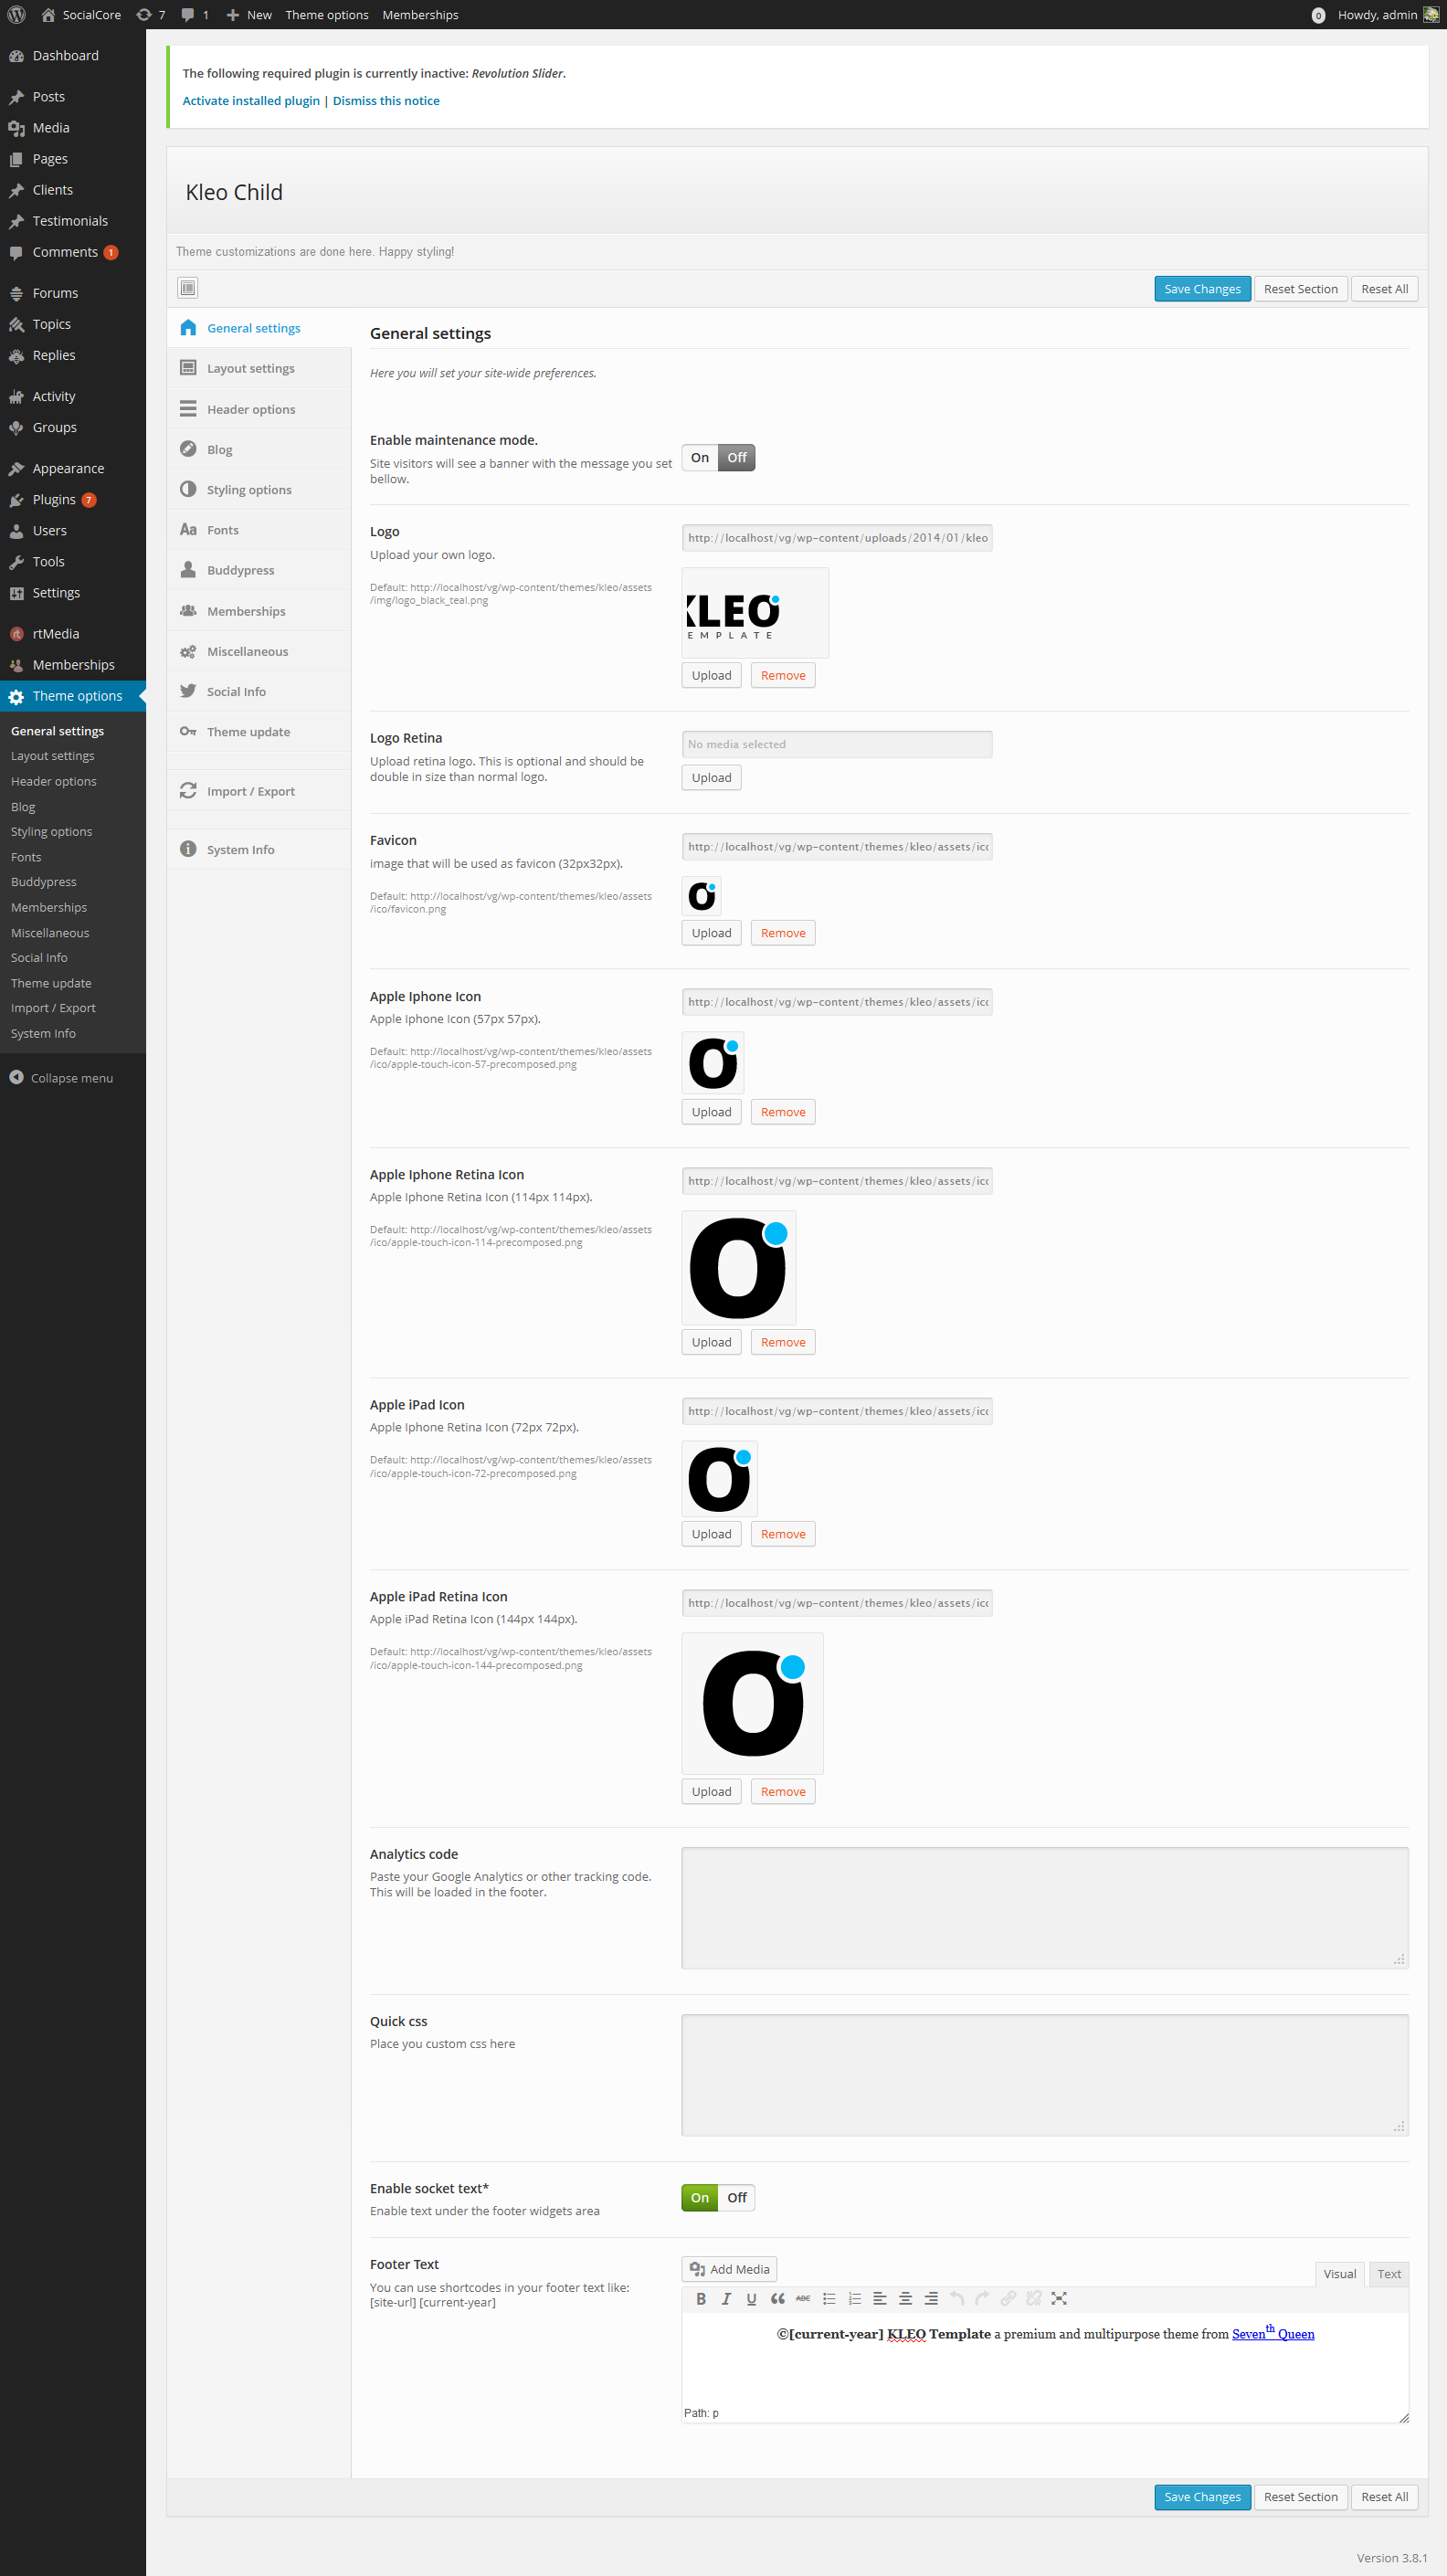The height and width of the screenshot is (2576, 1447).
Task: Click the align center icon
Action: click(x=905, y=2298)
